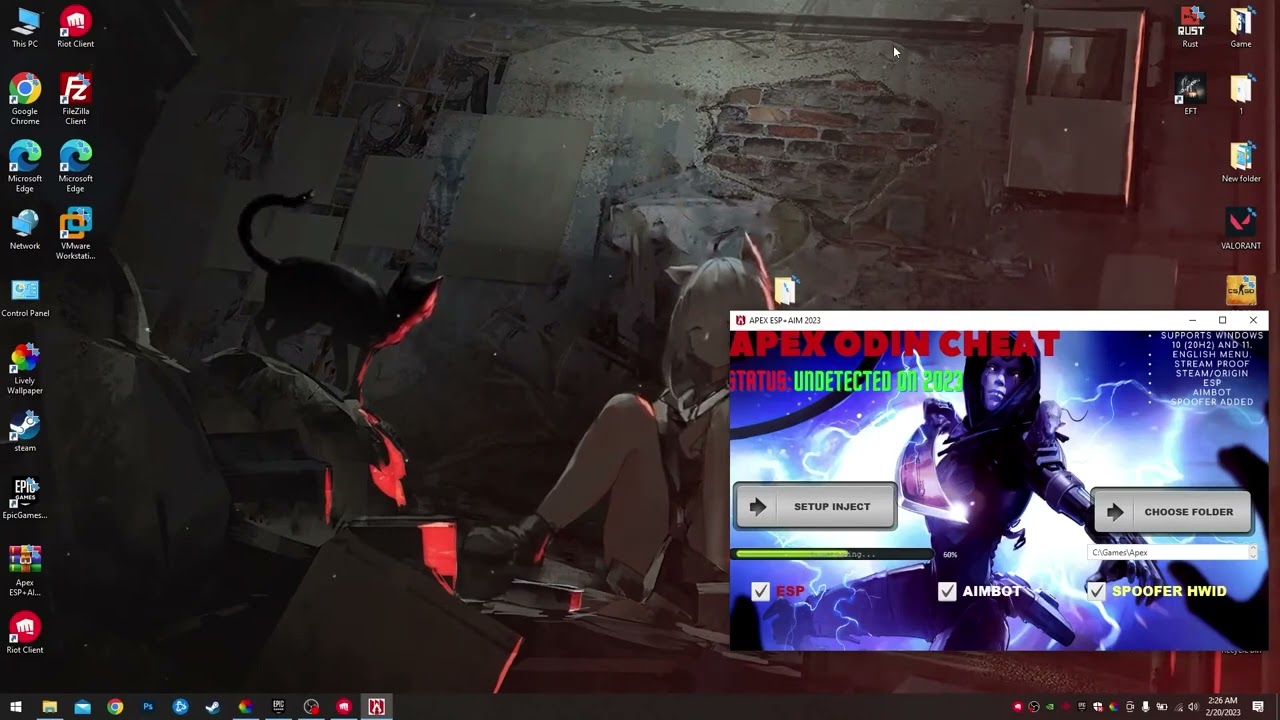Open the clock showing 2:26 AM
Viewport: 1280px width, 720px height.
tap(1223, 707)
